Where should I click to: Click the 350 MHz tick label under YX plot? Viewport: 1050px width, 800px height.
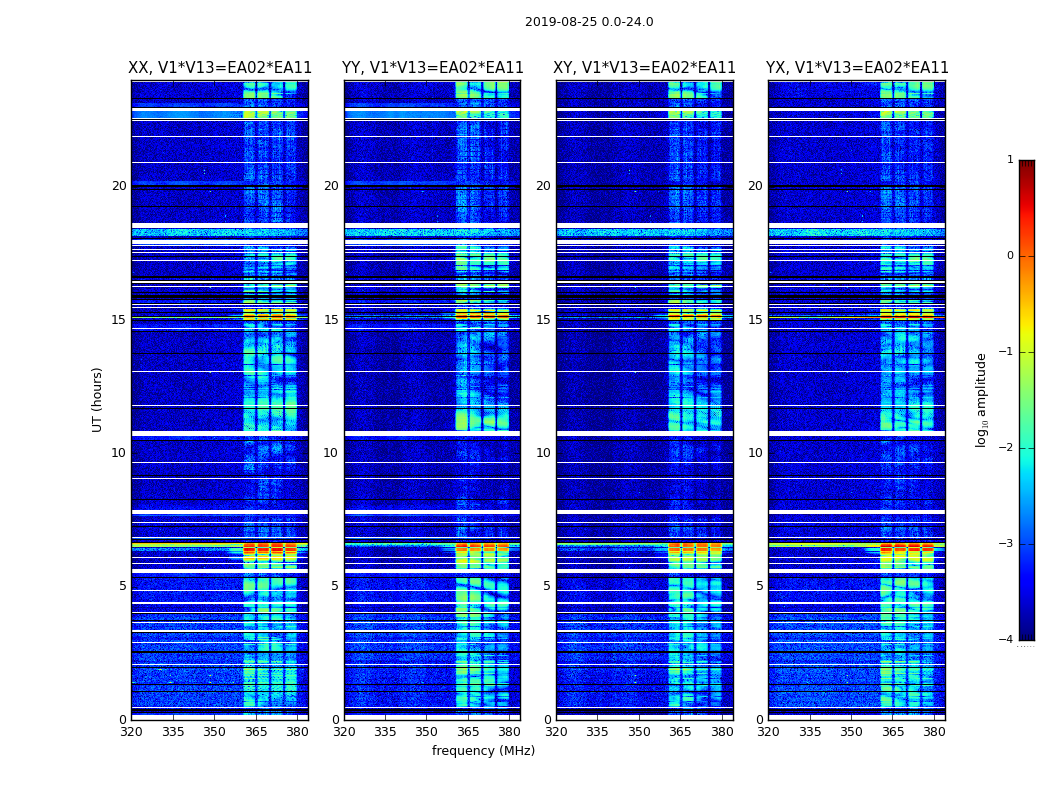point(851,732)
